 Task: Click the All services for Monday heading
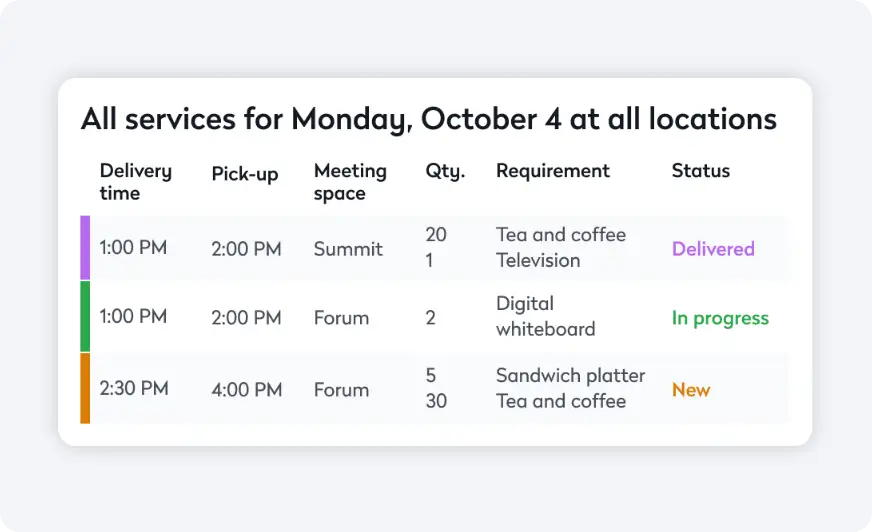(428, 119)
